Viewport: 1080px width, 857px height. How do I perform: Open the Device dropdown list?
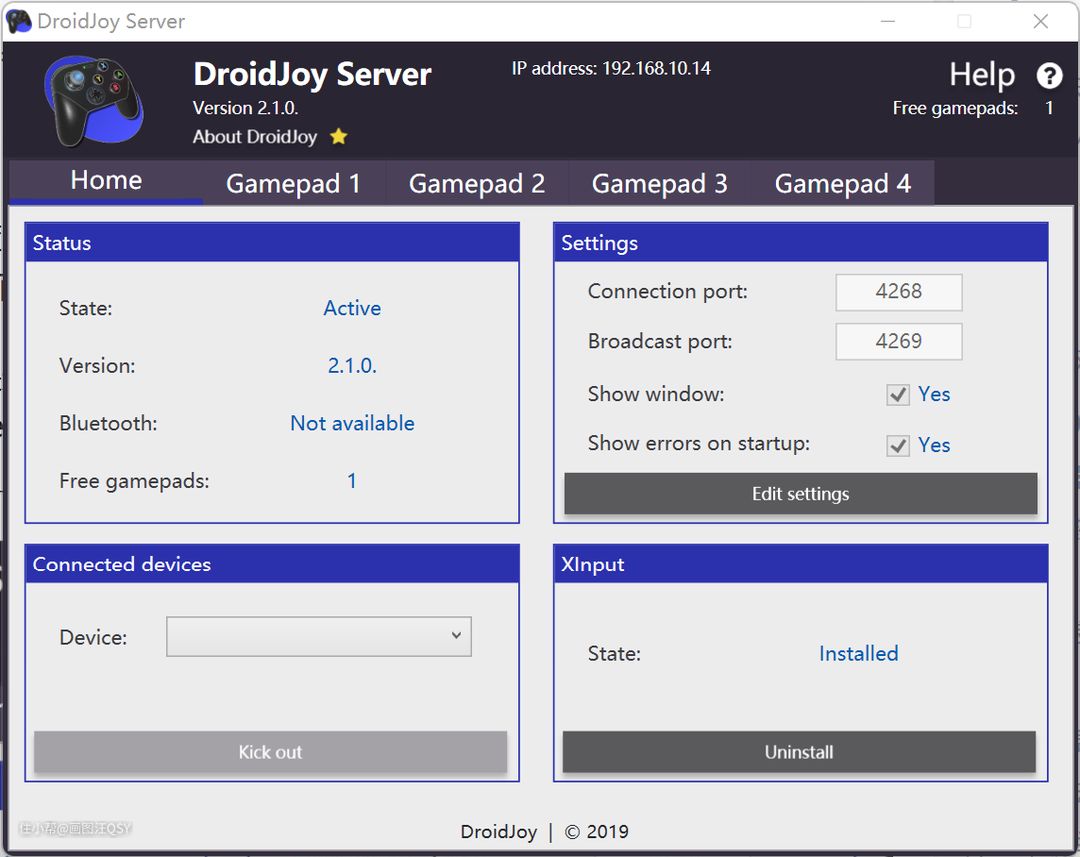tap(318, 637)
